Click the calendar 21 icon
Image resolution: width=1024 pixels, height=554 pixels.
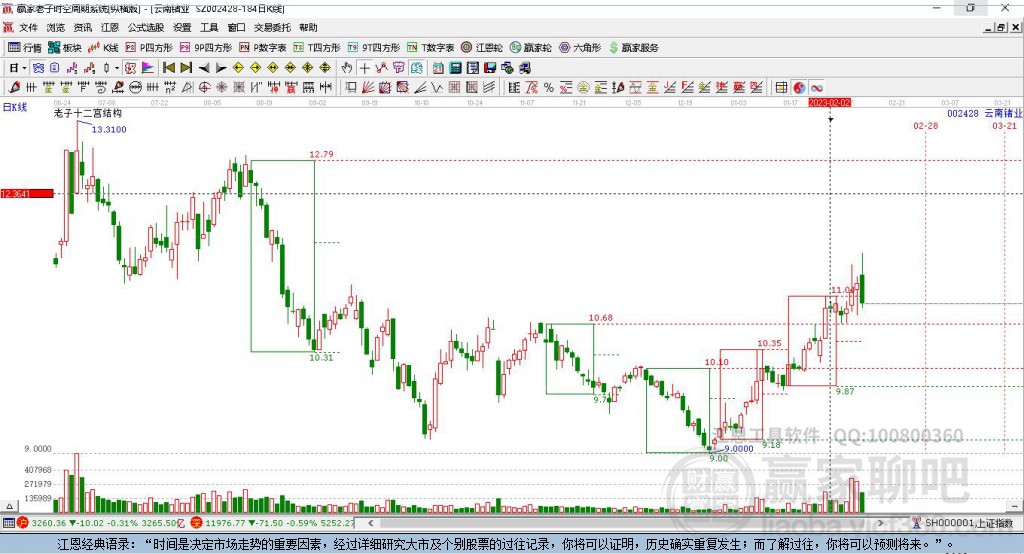click(x=438, y=68)
